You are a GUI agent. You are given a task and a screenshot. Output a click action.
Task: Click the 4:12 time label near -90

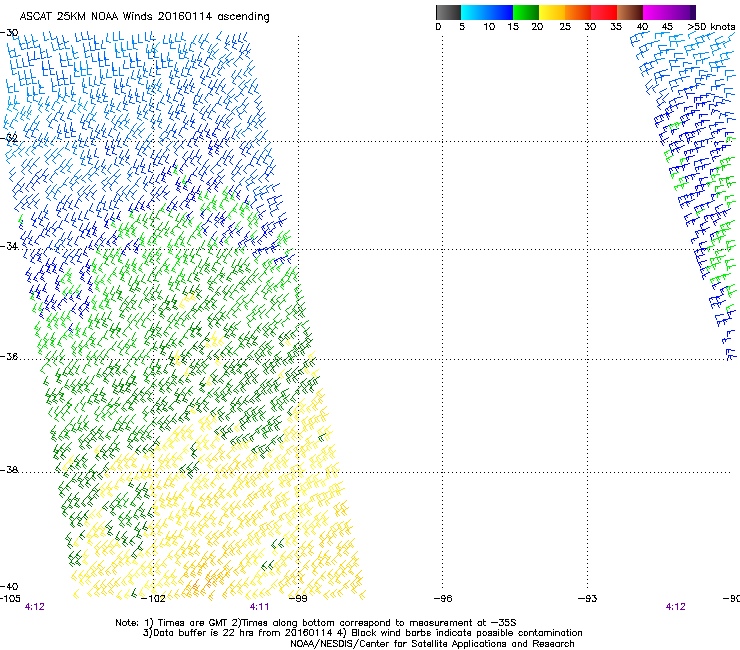pos(675,607)
